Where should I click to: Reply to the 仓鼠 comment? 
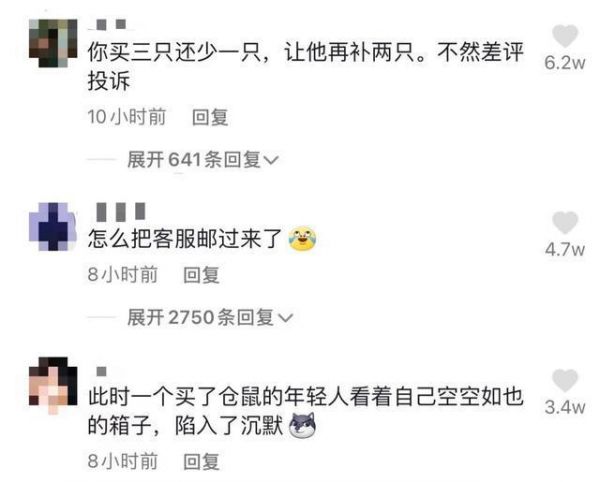(x=201, y=461)
